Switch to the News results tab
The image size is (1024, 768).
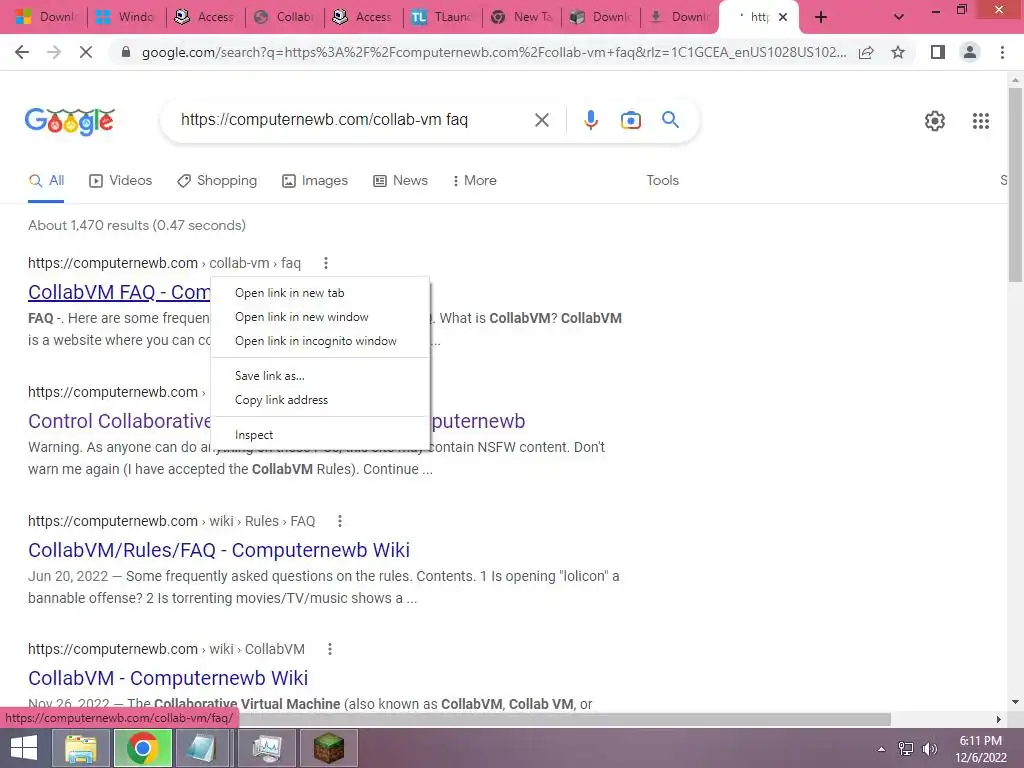click(x=400, y=181)
